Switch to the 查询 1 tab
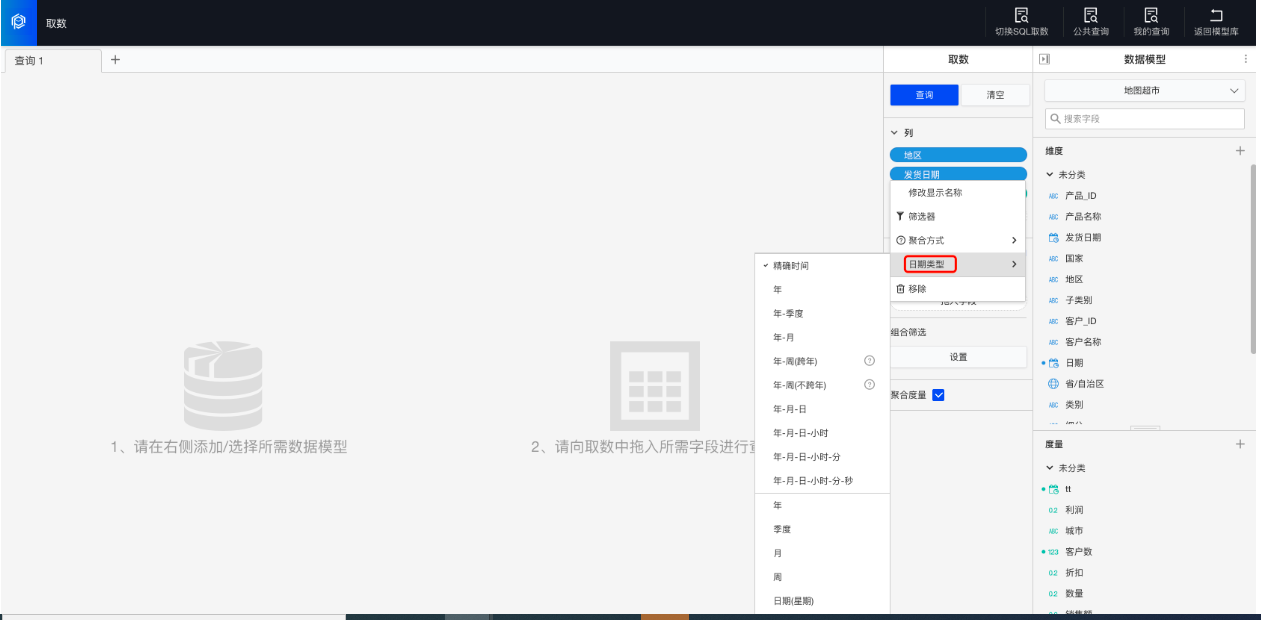The height and width of the screenshot is (620, 1261). pyautogui.click(x=52, y=60)
